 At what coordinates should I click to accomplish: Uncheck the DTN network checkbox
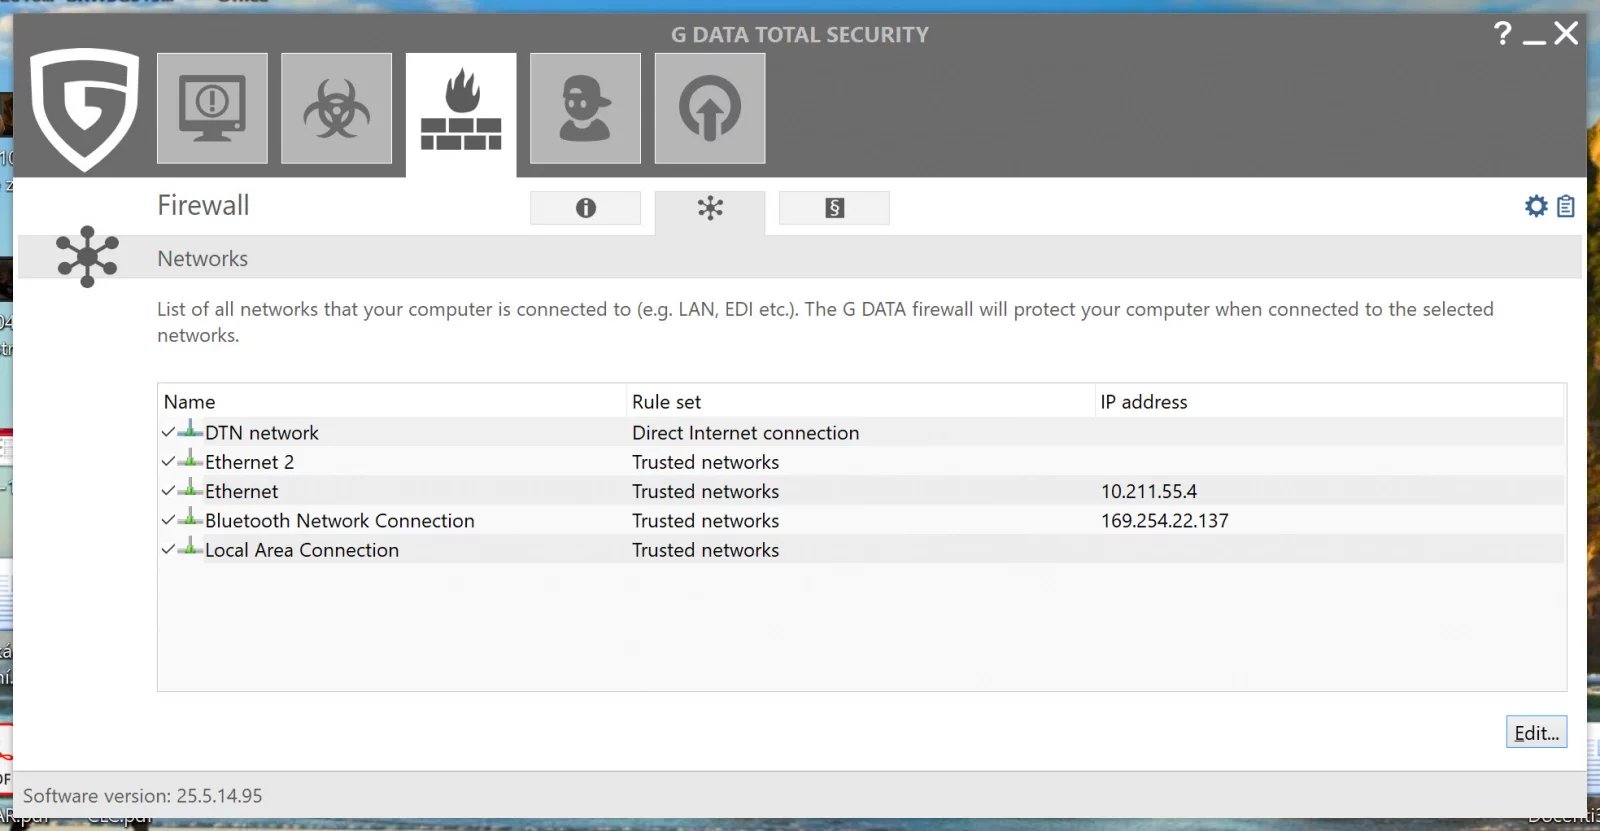(x=168, y=433)
